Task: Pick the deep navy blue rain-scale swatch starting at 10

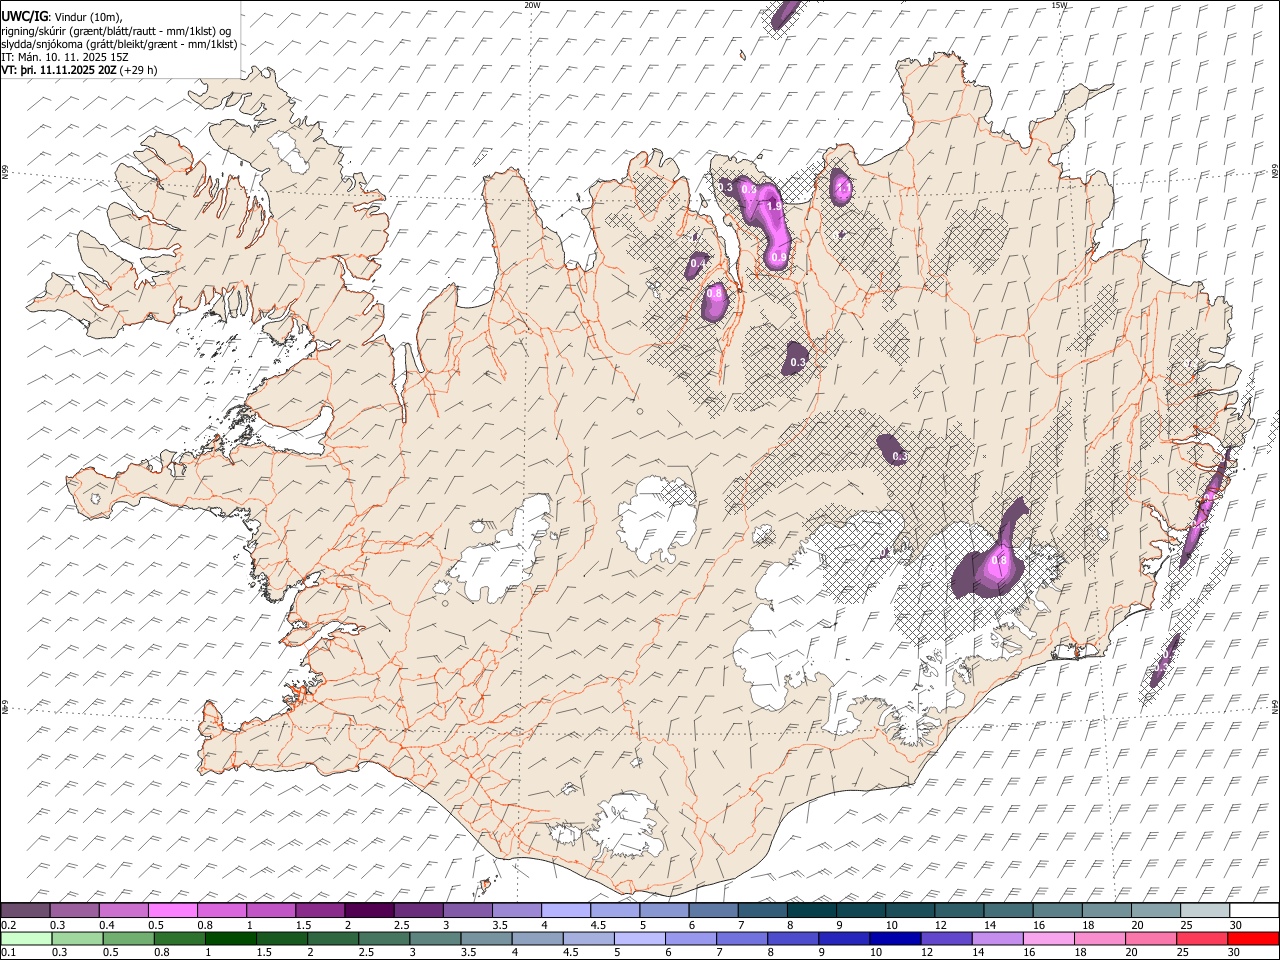Action: pos(894,938)
